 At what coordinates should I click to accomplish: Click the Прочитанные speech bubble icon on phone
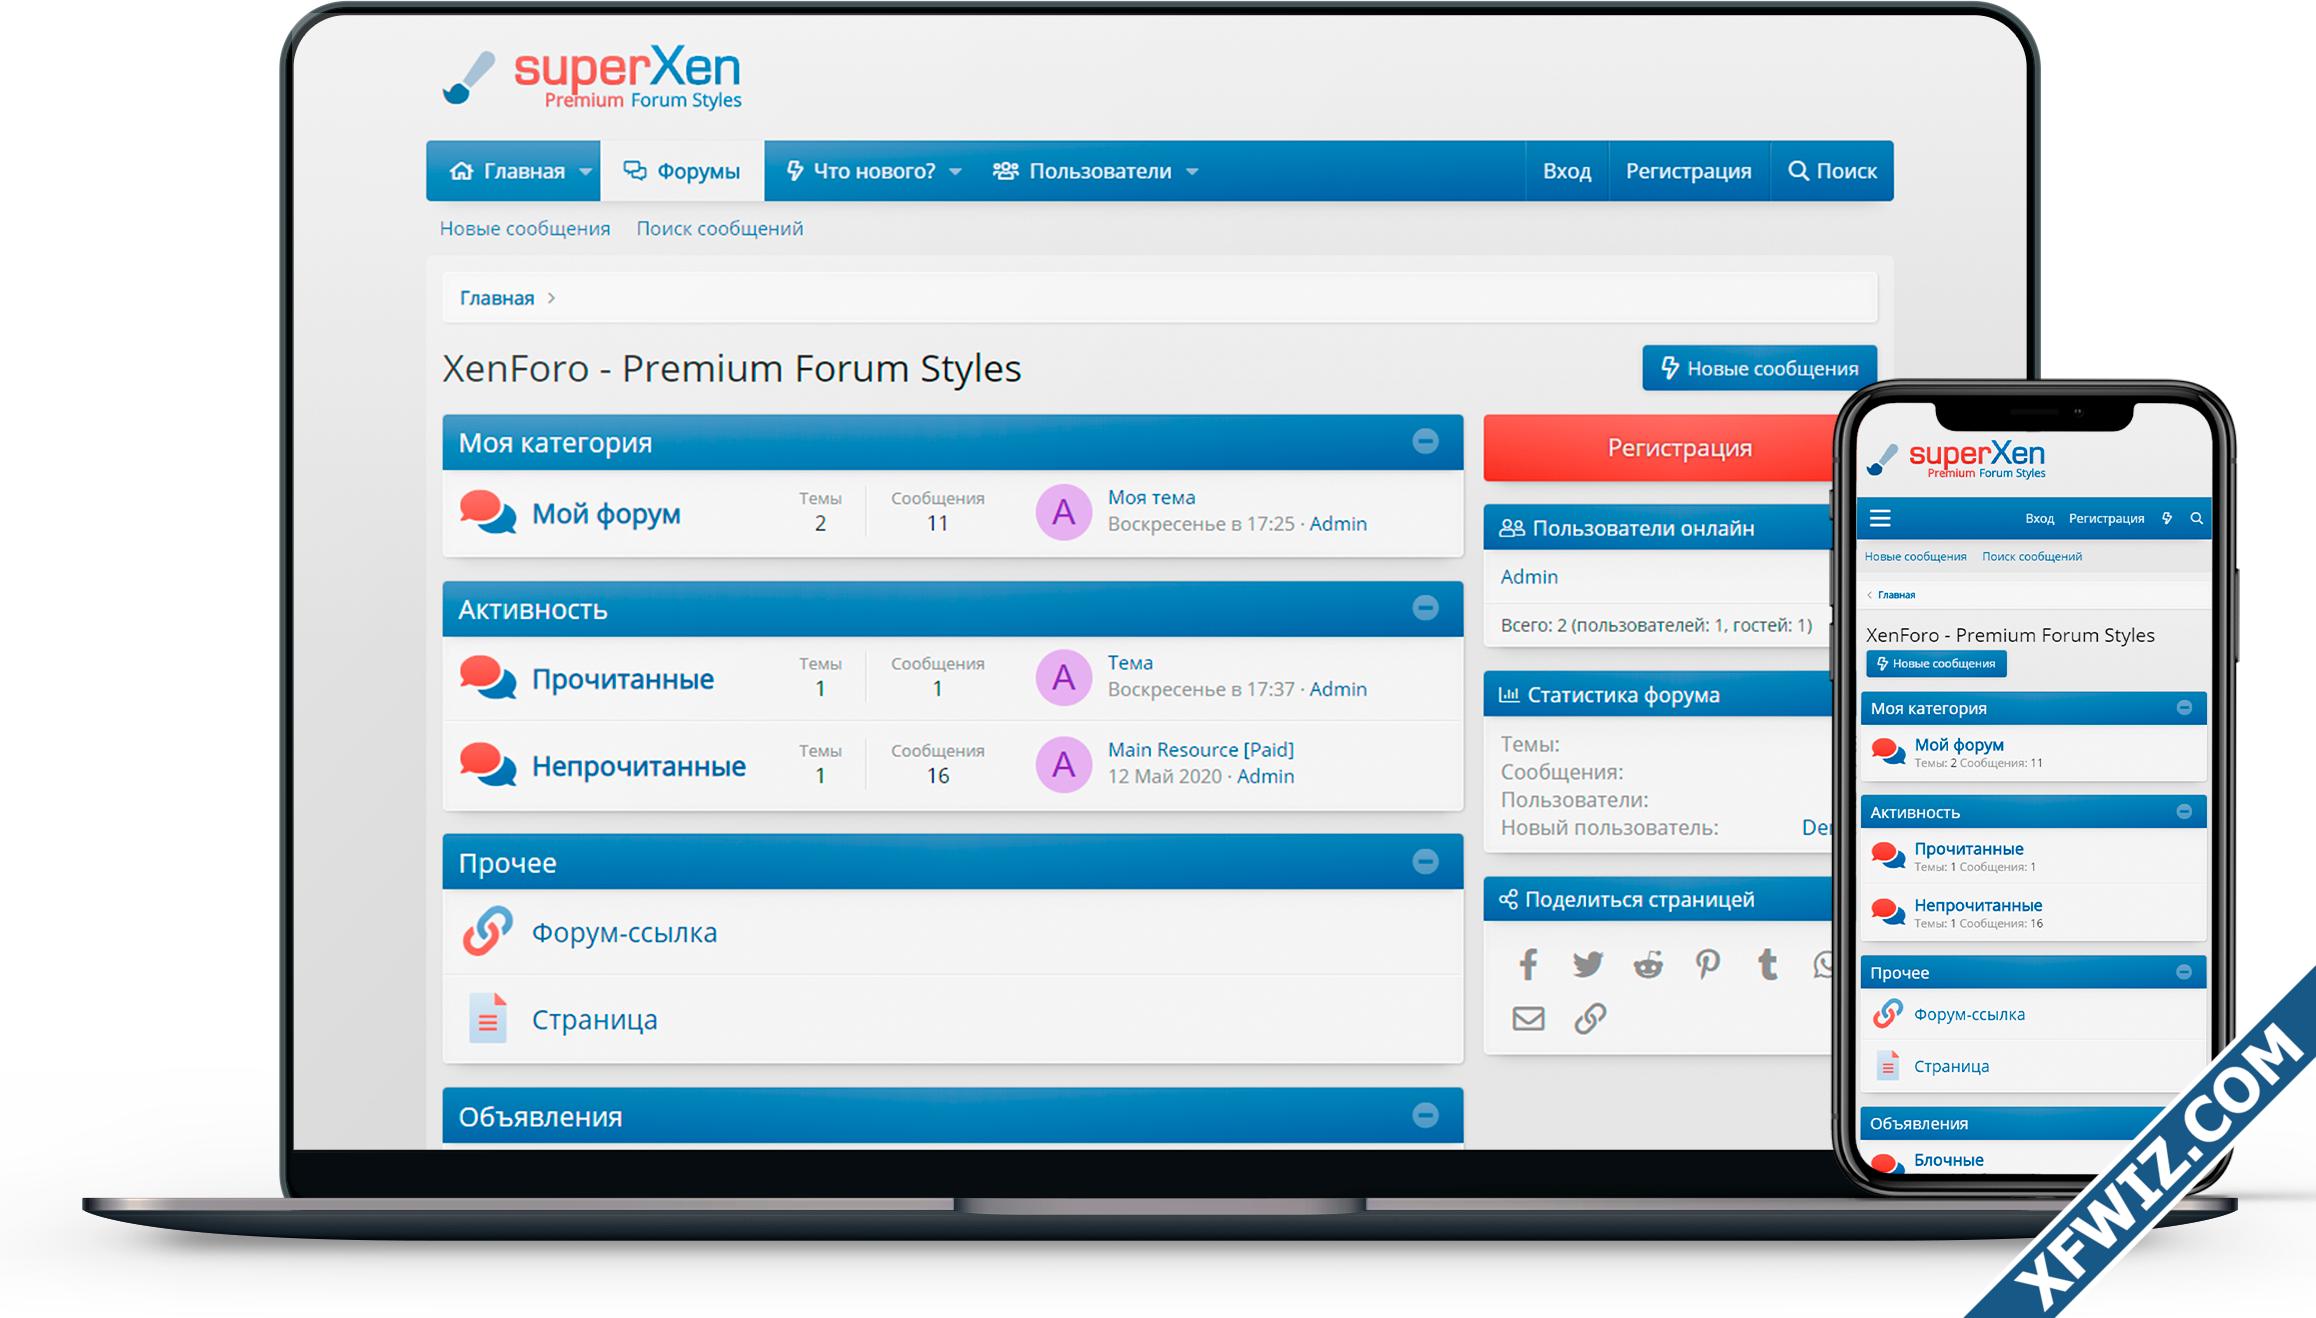click(1888, 855)
